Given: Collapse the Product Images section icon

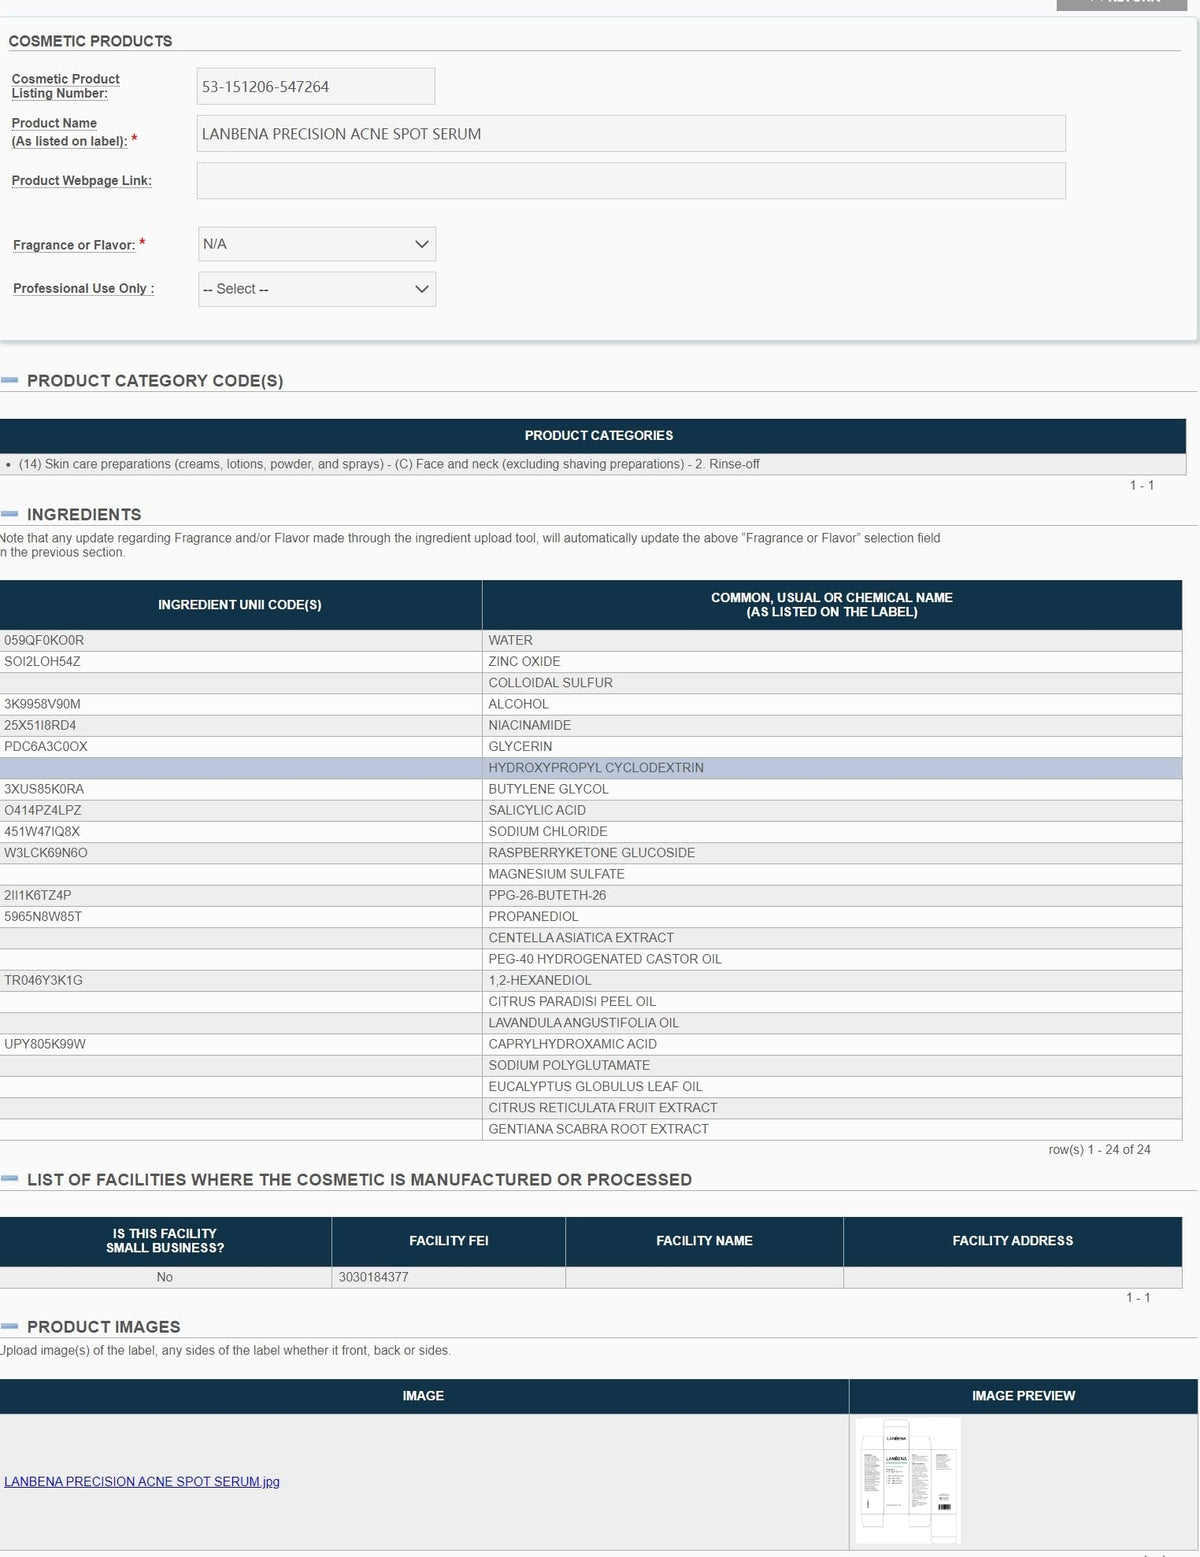Looking at the screenshot, I should tap(10, 1326).
